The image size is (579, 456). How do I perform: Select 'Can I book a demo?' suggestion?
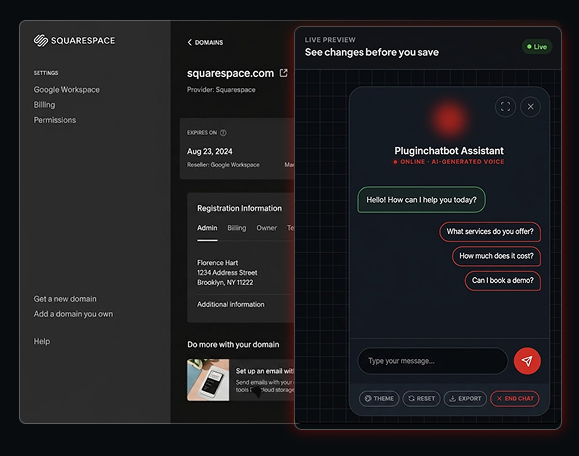pyautogui.click(x=503, y=281)
